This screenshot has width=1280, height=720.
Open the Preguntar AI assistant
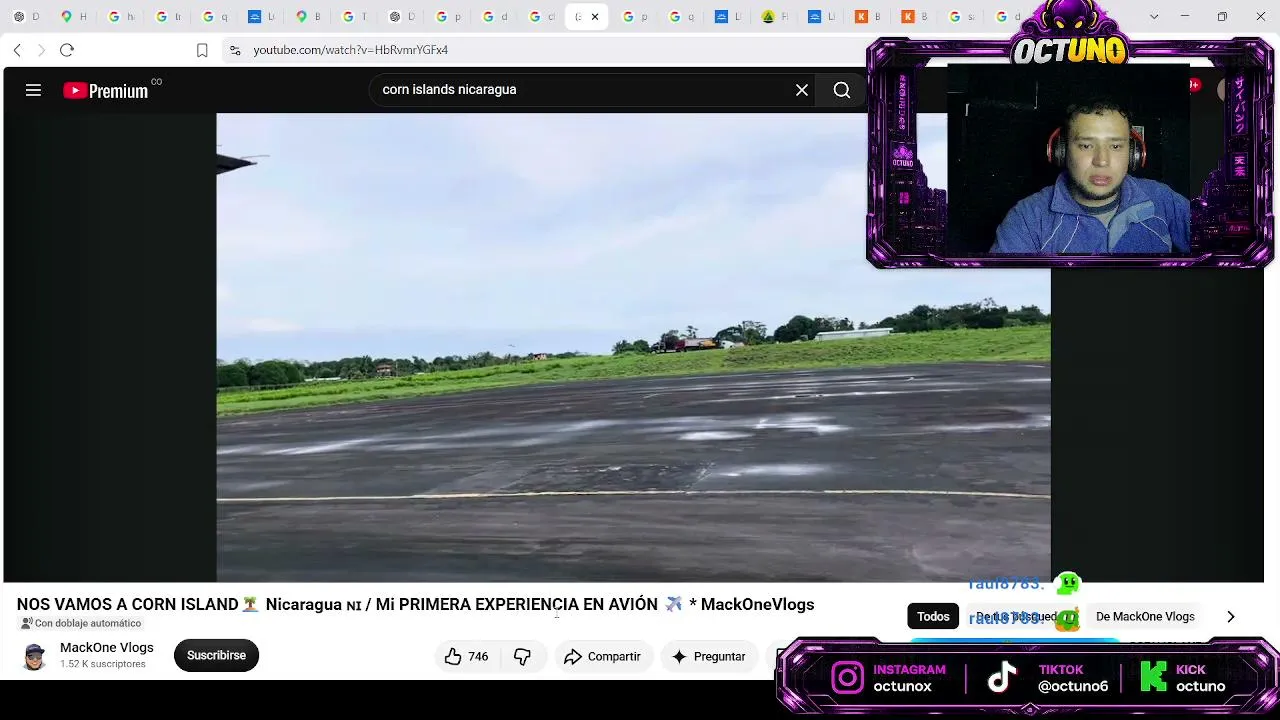pyautogui.click(x=709, y=656)
